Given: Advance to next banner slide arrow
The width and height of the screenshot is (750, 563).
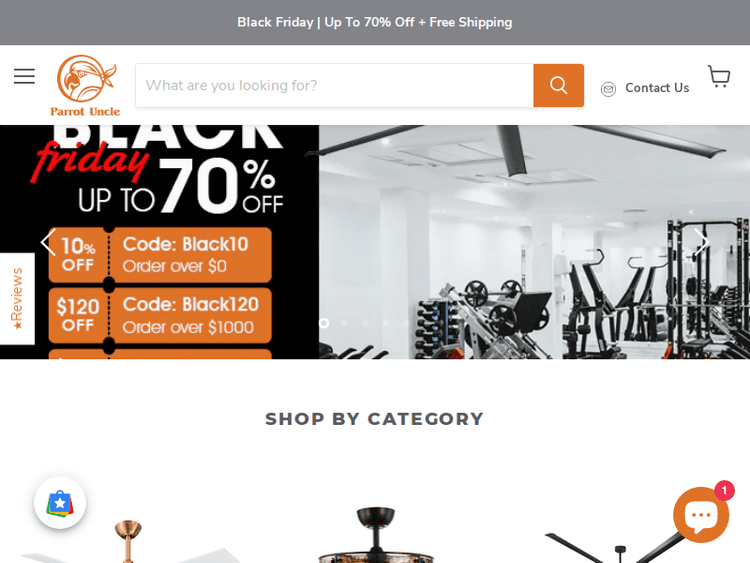Looking at the screenshot, I should tap(701, 242).
